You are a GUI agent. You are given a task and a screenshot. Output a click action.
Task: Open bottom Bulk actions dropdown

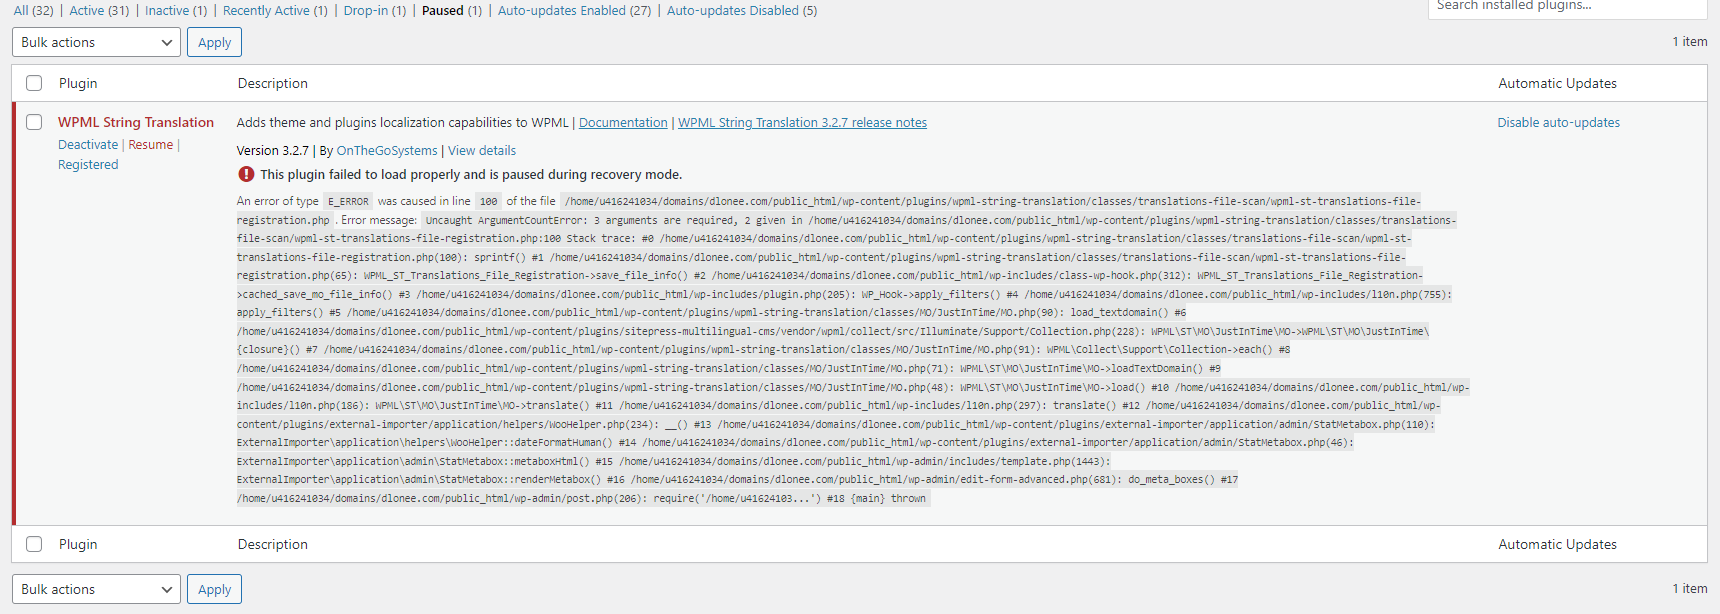click(x=96, y=589)
